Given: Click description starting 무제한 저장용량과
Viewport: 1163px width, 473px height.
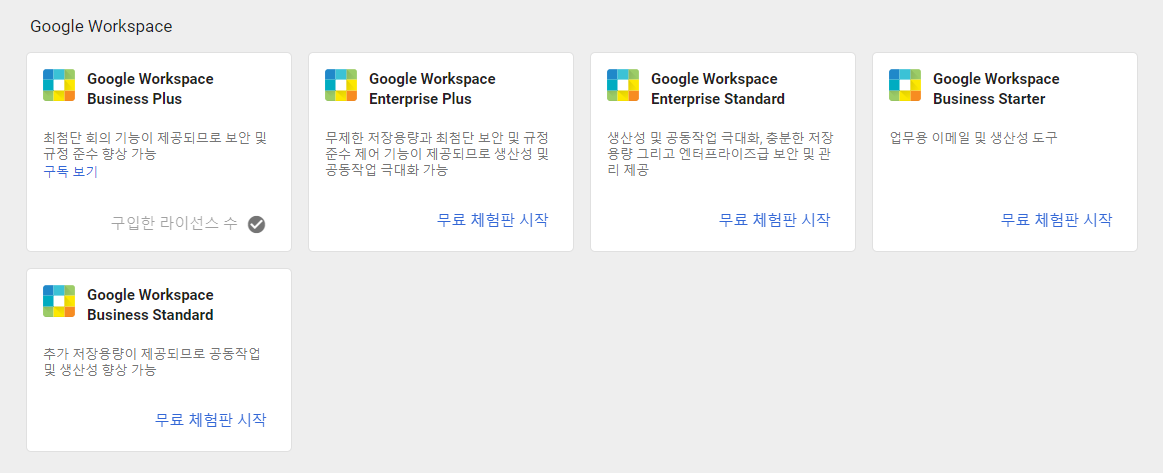Looking at the screenshot, I should 437,154.
